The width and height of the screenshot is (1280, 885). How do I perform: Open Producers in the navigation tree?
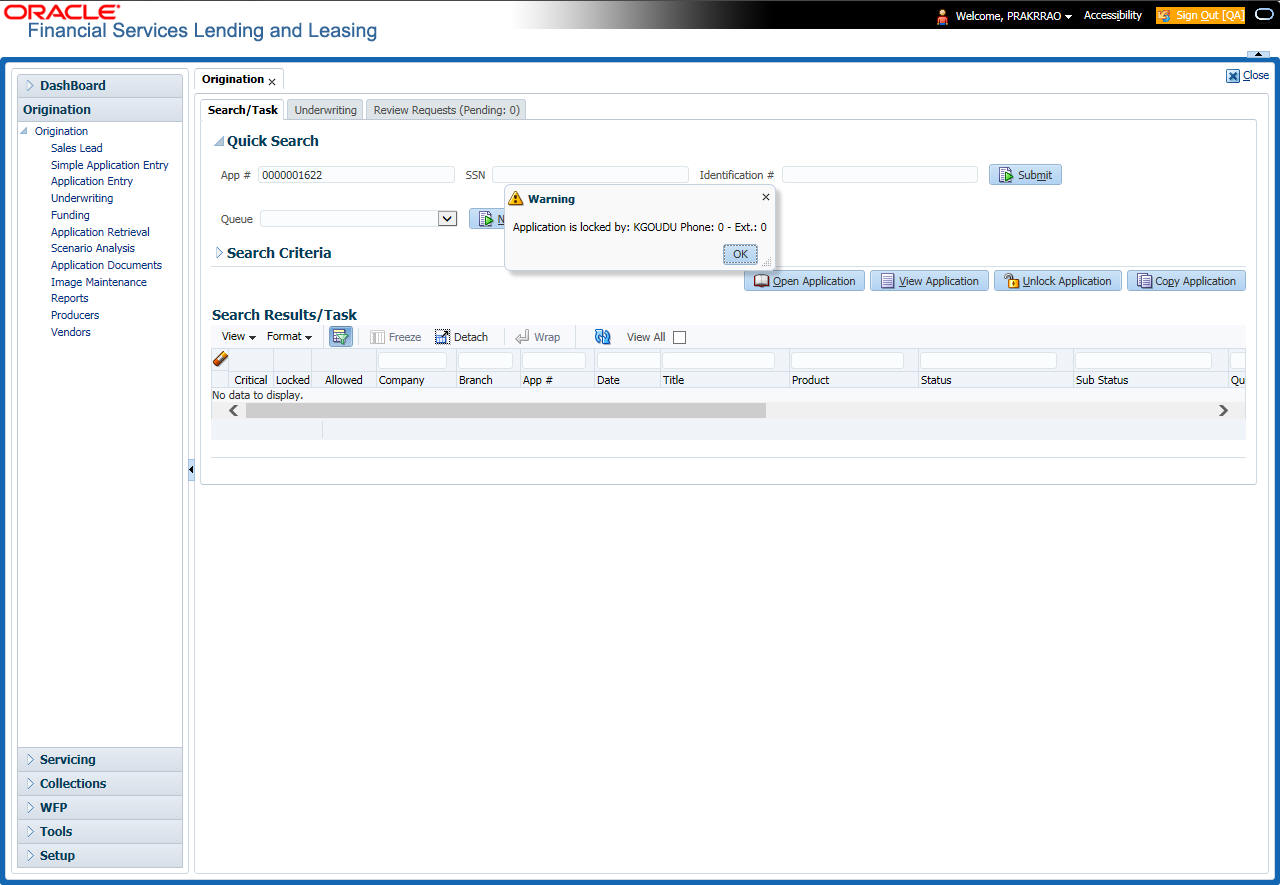pyautogui.click(x=75, y=315)
